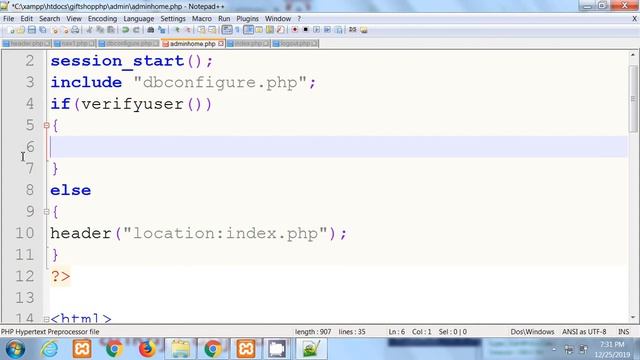The width and height of the screenshot is (640, 360).
Task: Click line number 10 in the margin
Action: 24,233
